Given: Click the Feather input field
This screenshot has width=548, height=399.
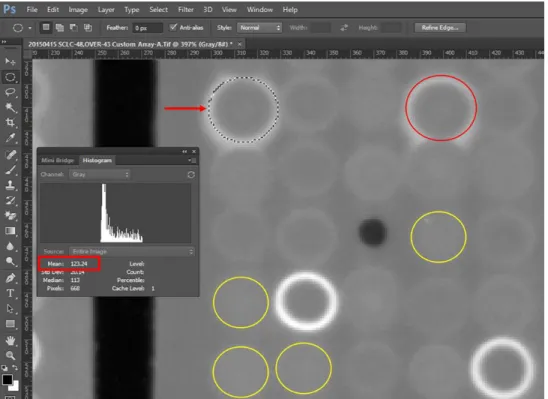Looking at the screenshot, I should click(x=147, y=28).
